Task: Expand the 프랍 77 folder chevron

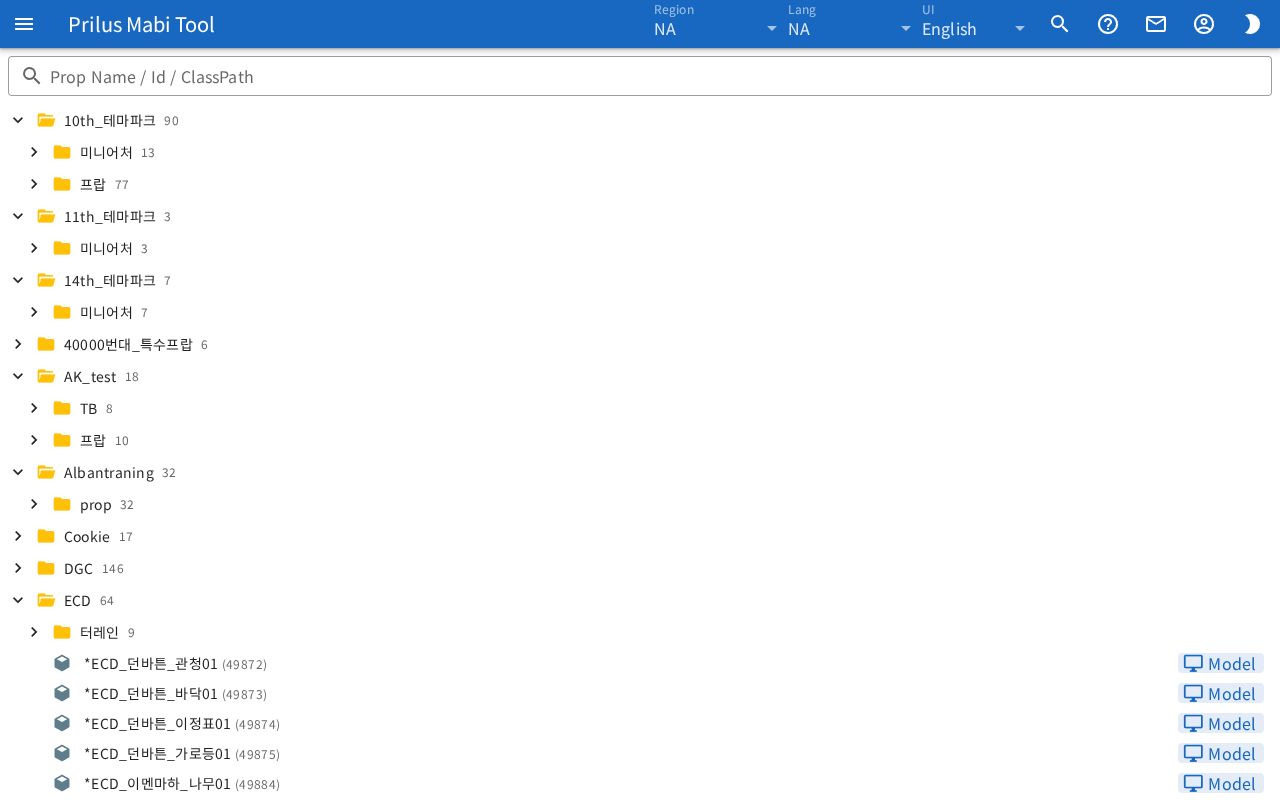Action: [x=34, y=184]
